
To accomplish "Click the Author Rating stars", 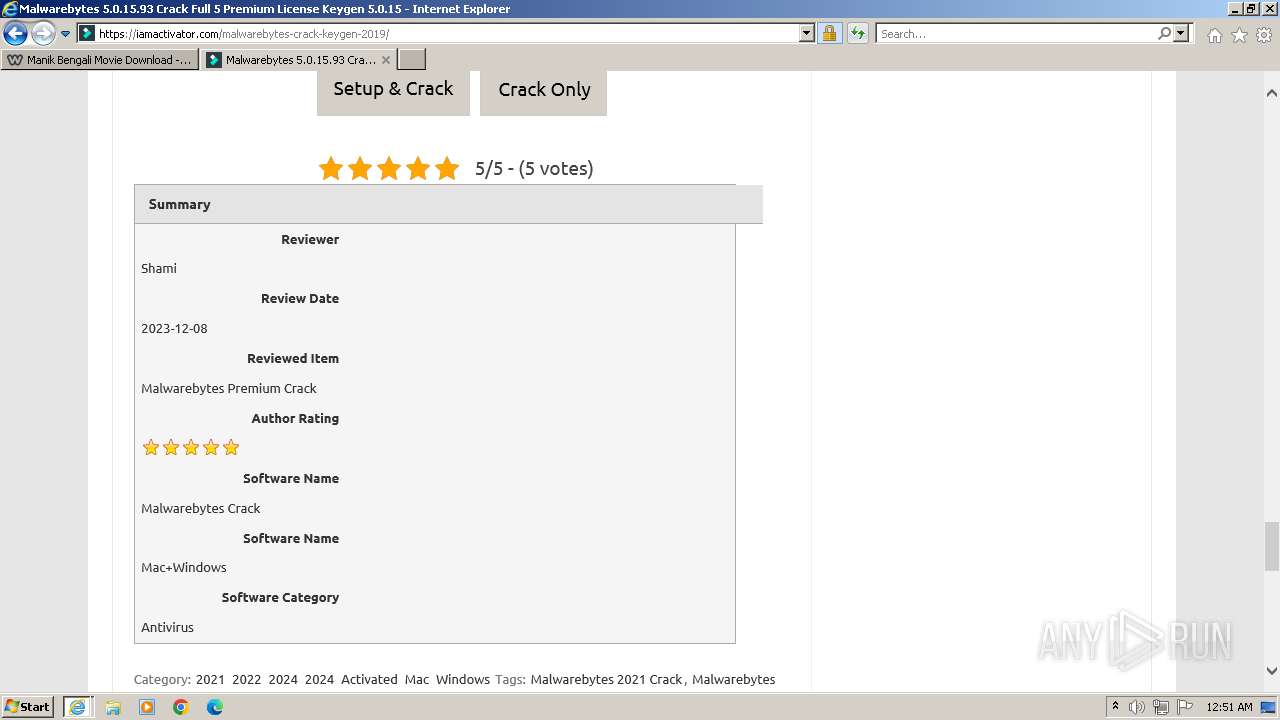I will point(191,447).
